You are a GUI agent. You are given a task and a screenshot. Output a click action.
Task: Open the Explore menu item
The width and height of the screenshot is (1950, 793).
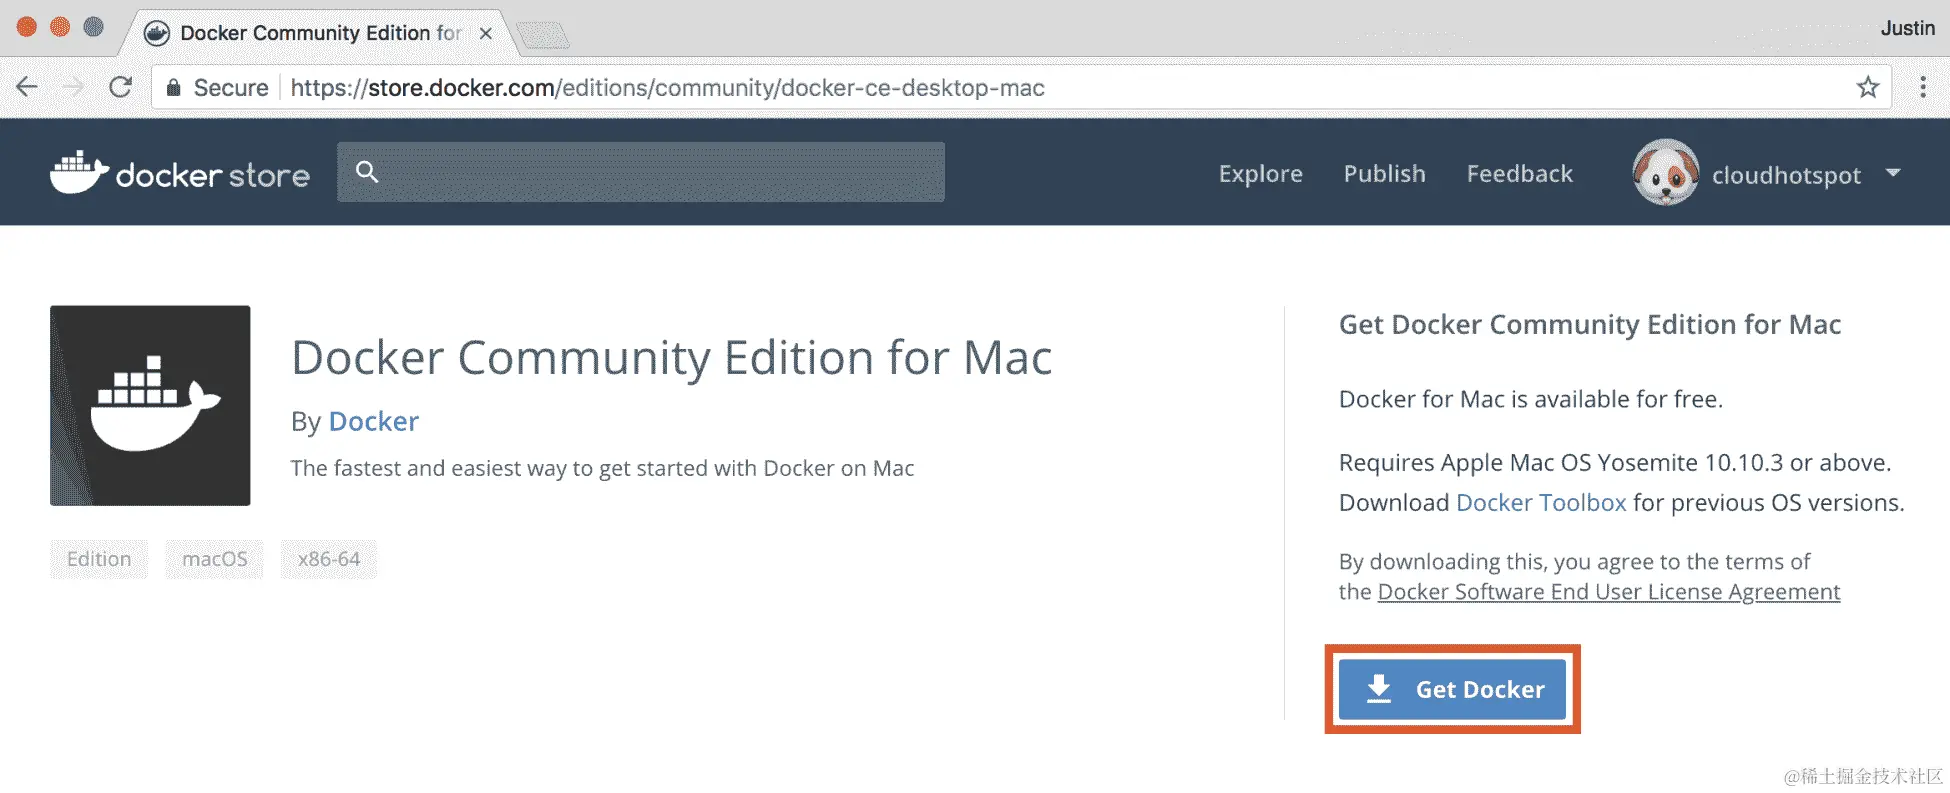pos(1260,174)
